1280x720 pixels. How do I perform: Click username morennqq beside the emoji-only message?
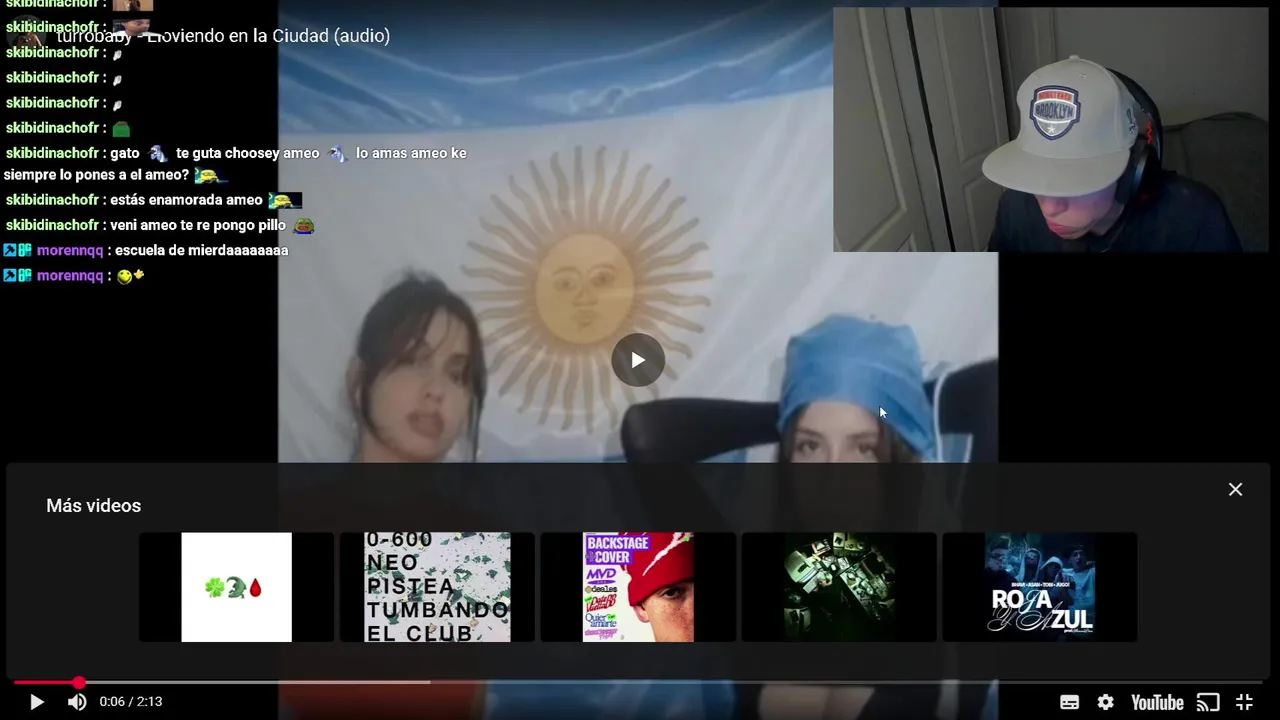70,276
